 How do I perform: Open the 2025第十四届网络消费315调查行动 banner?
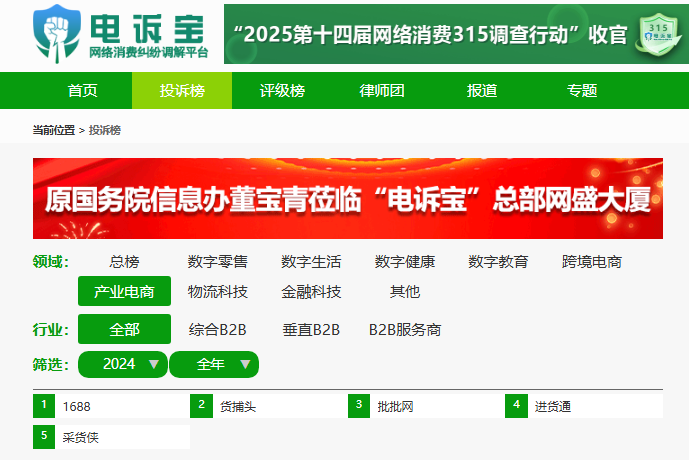(x=457, y=34)
